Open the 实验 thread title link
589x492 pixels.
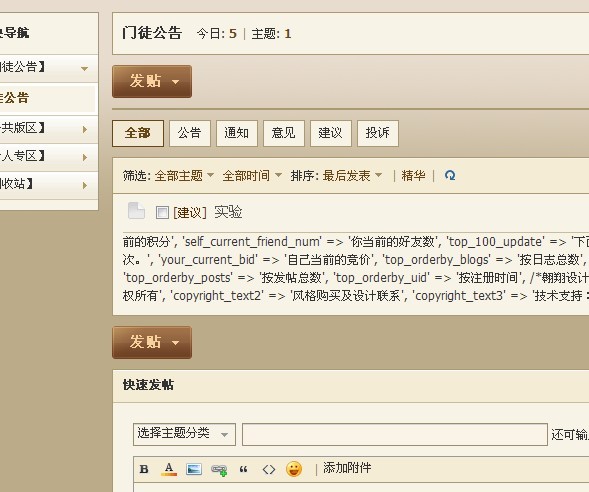228,212
